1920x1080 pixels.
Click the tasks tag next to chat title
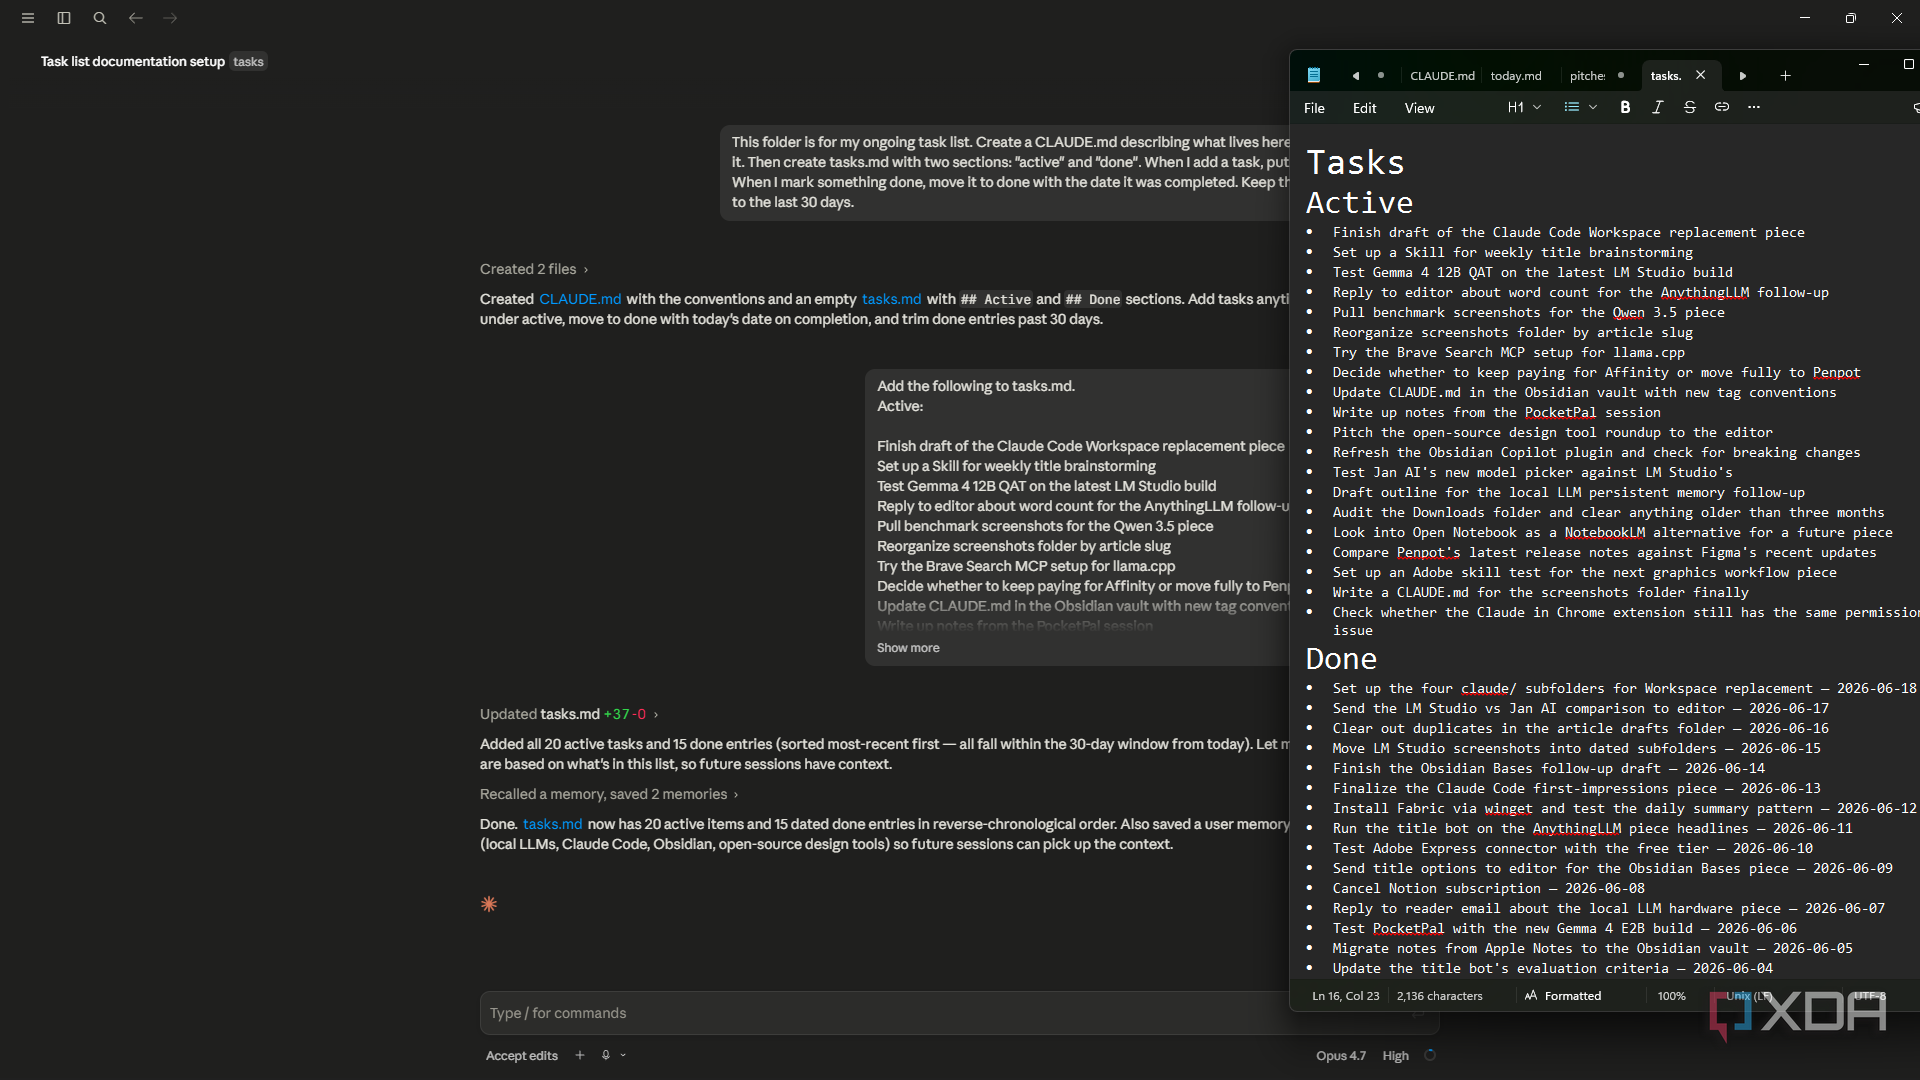click(248, 62)
